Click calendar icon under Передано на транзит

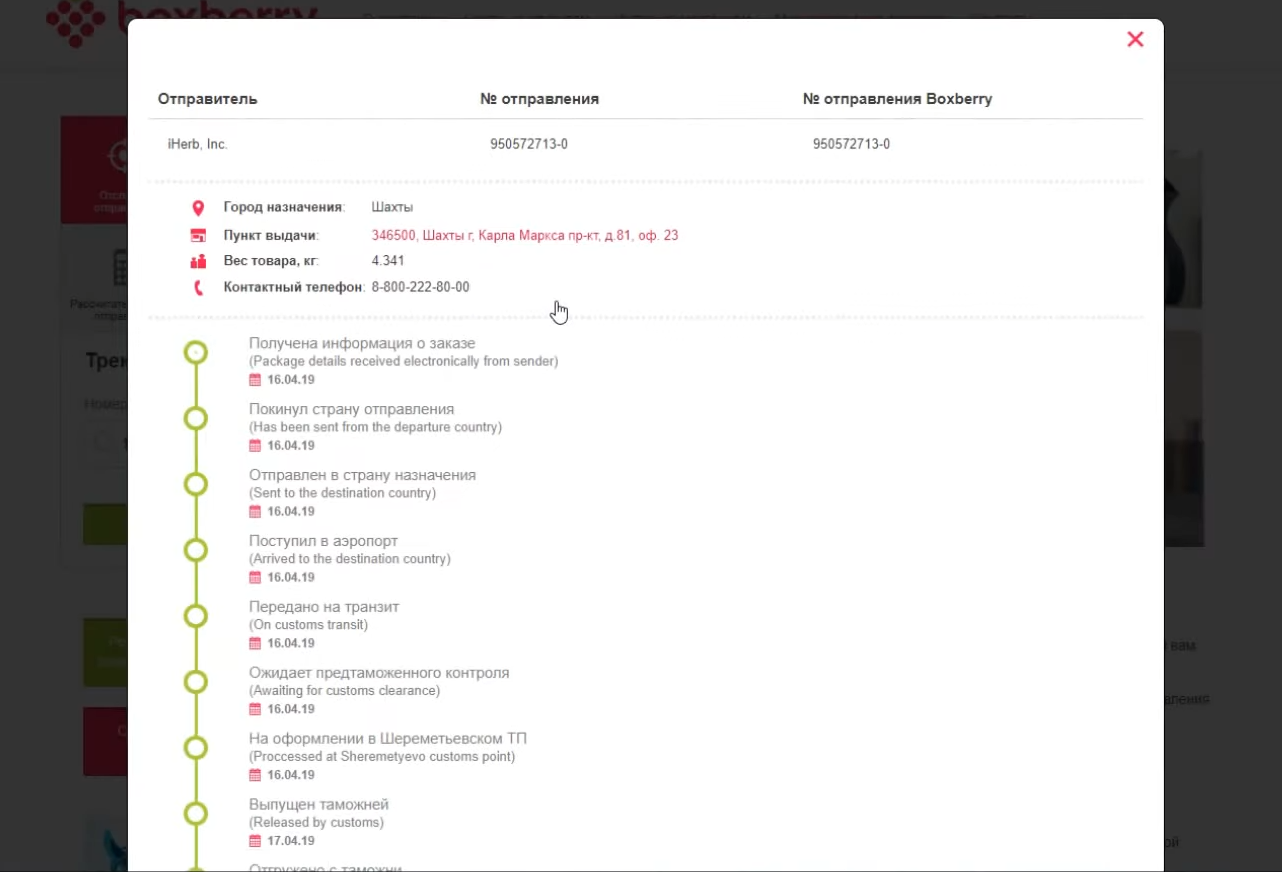pos(255,644)
